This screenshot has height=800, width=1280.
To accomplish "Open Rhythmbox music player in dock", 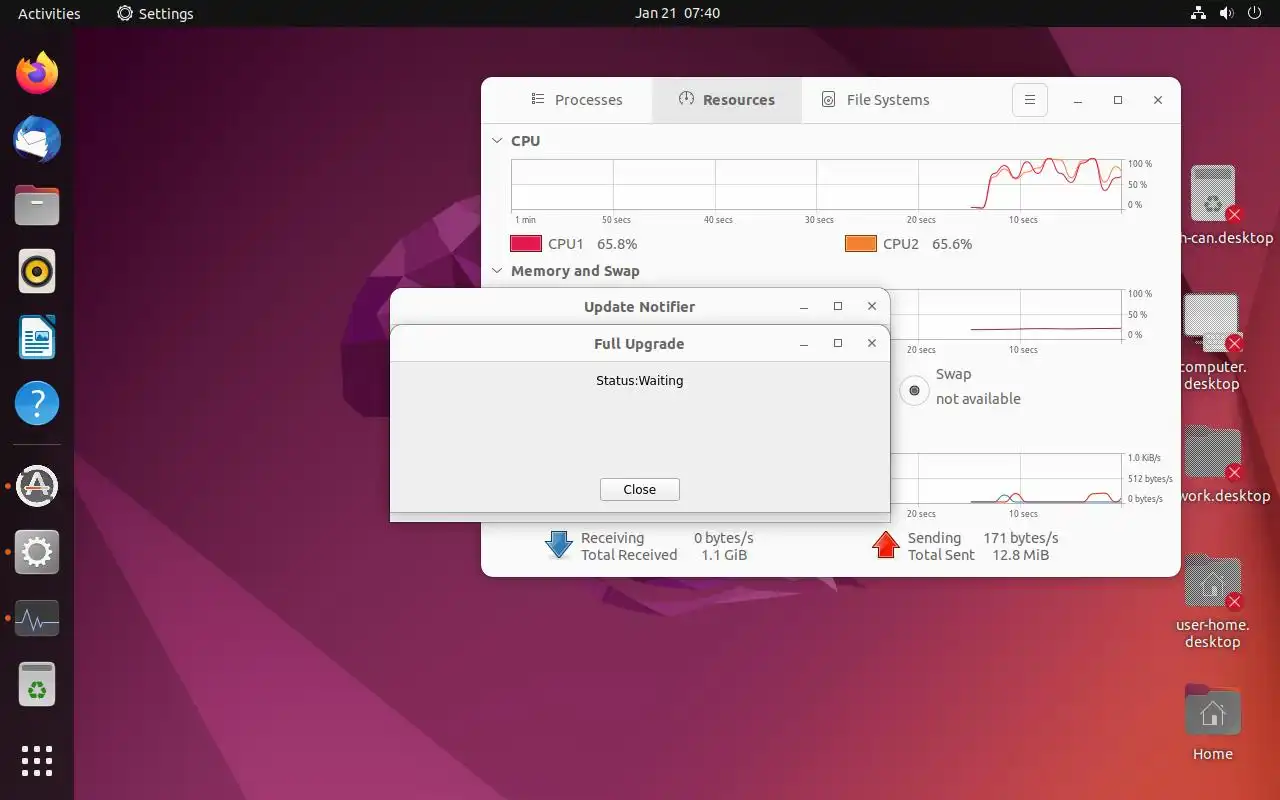I will (x=37, y=271).
